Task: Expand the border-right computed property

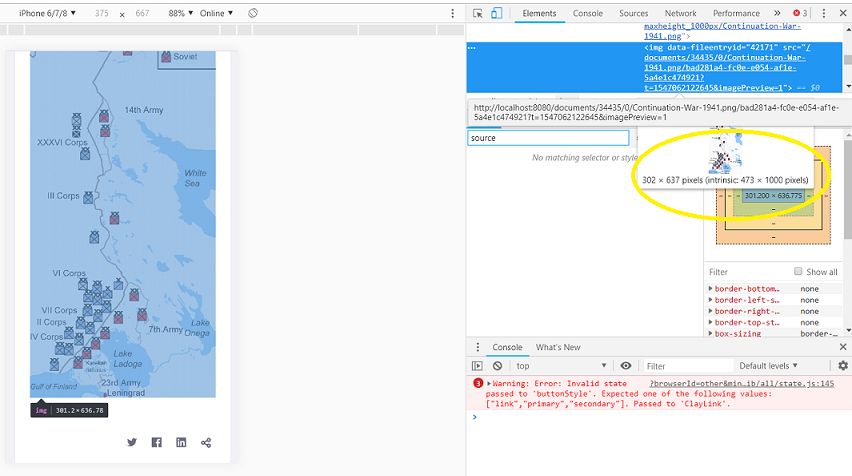Action: (710, 311)
